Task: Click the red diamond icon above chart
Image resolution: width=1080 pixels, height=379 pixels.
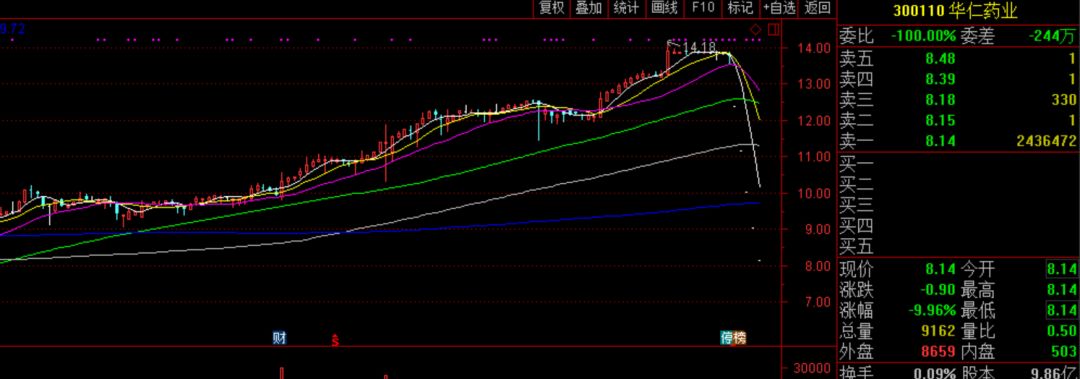Action: click(x=756, y=30)
